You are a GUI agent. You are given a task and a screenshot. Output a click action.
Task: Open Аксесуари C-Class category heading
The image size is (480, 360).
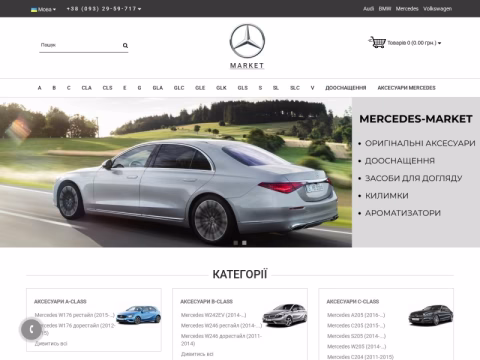pos(353,302)
